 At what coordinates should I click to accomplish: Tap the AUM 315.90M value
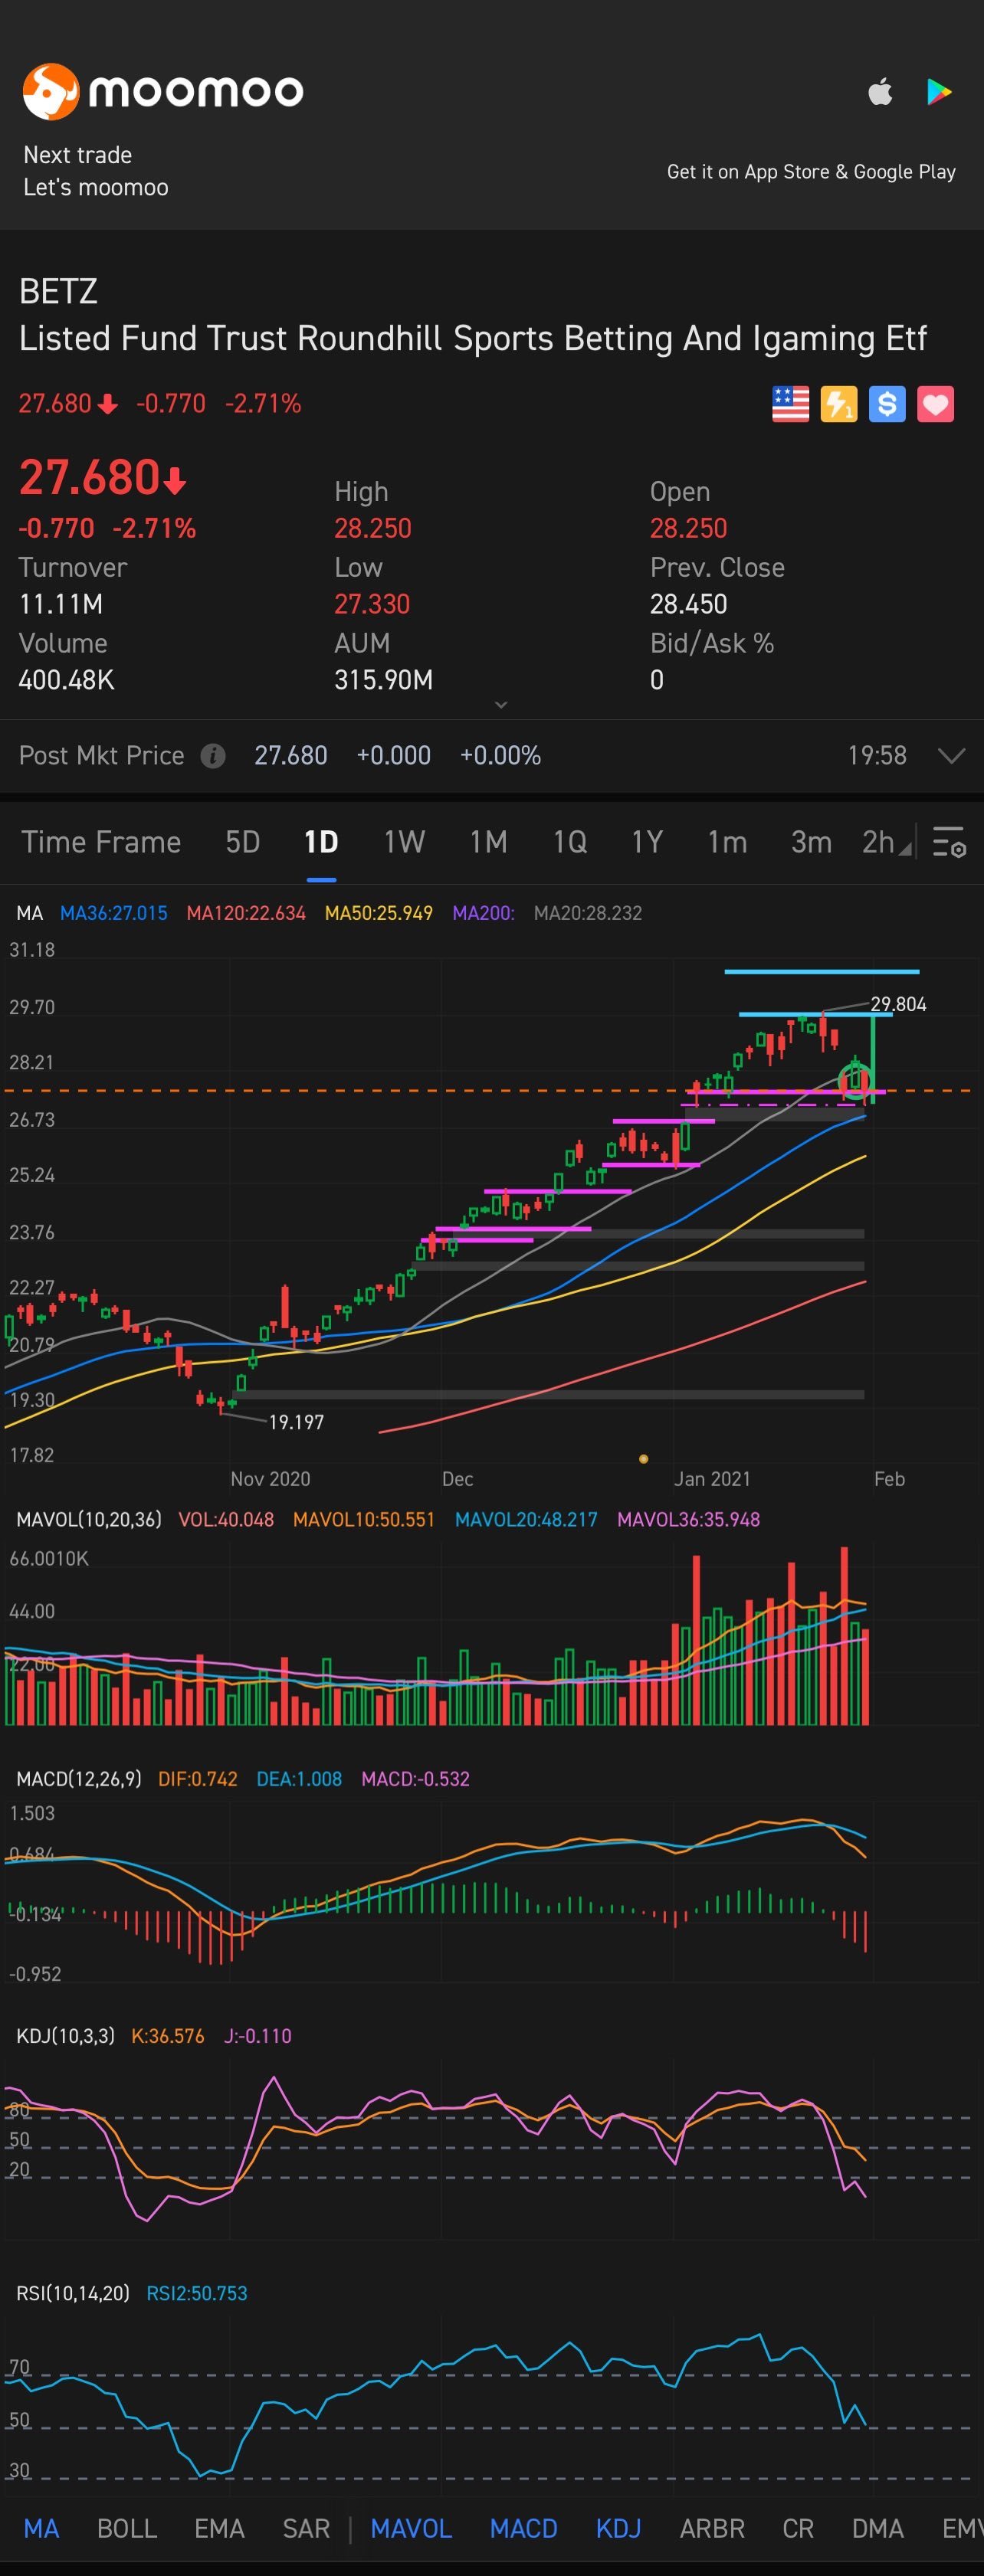tap(383, 680)
